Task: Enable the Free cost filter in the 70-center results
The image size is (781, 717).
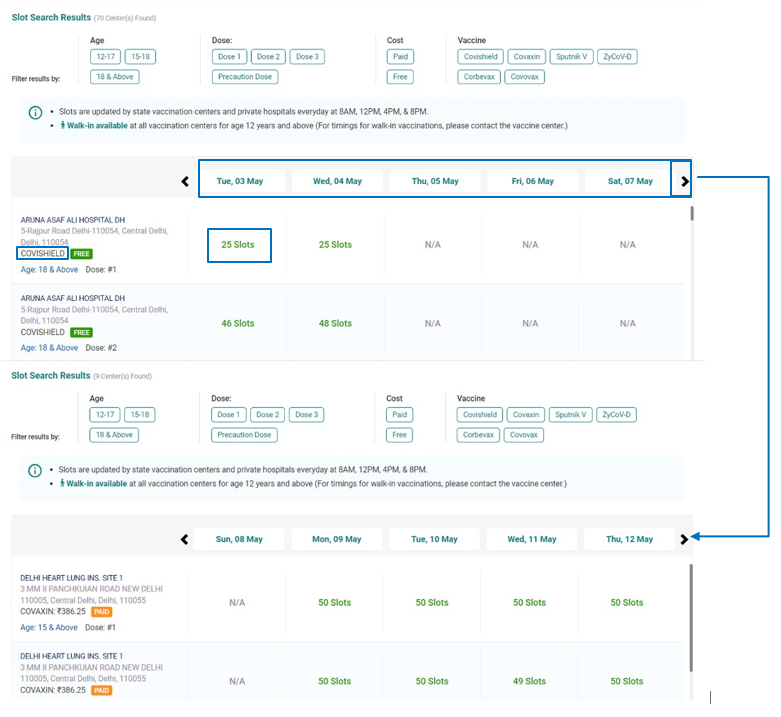Action: (x=400, y=77)
